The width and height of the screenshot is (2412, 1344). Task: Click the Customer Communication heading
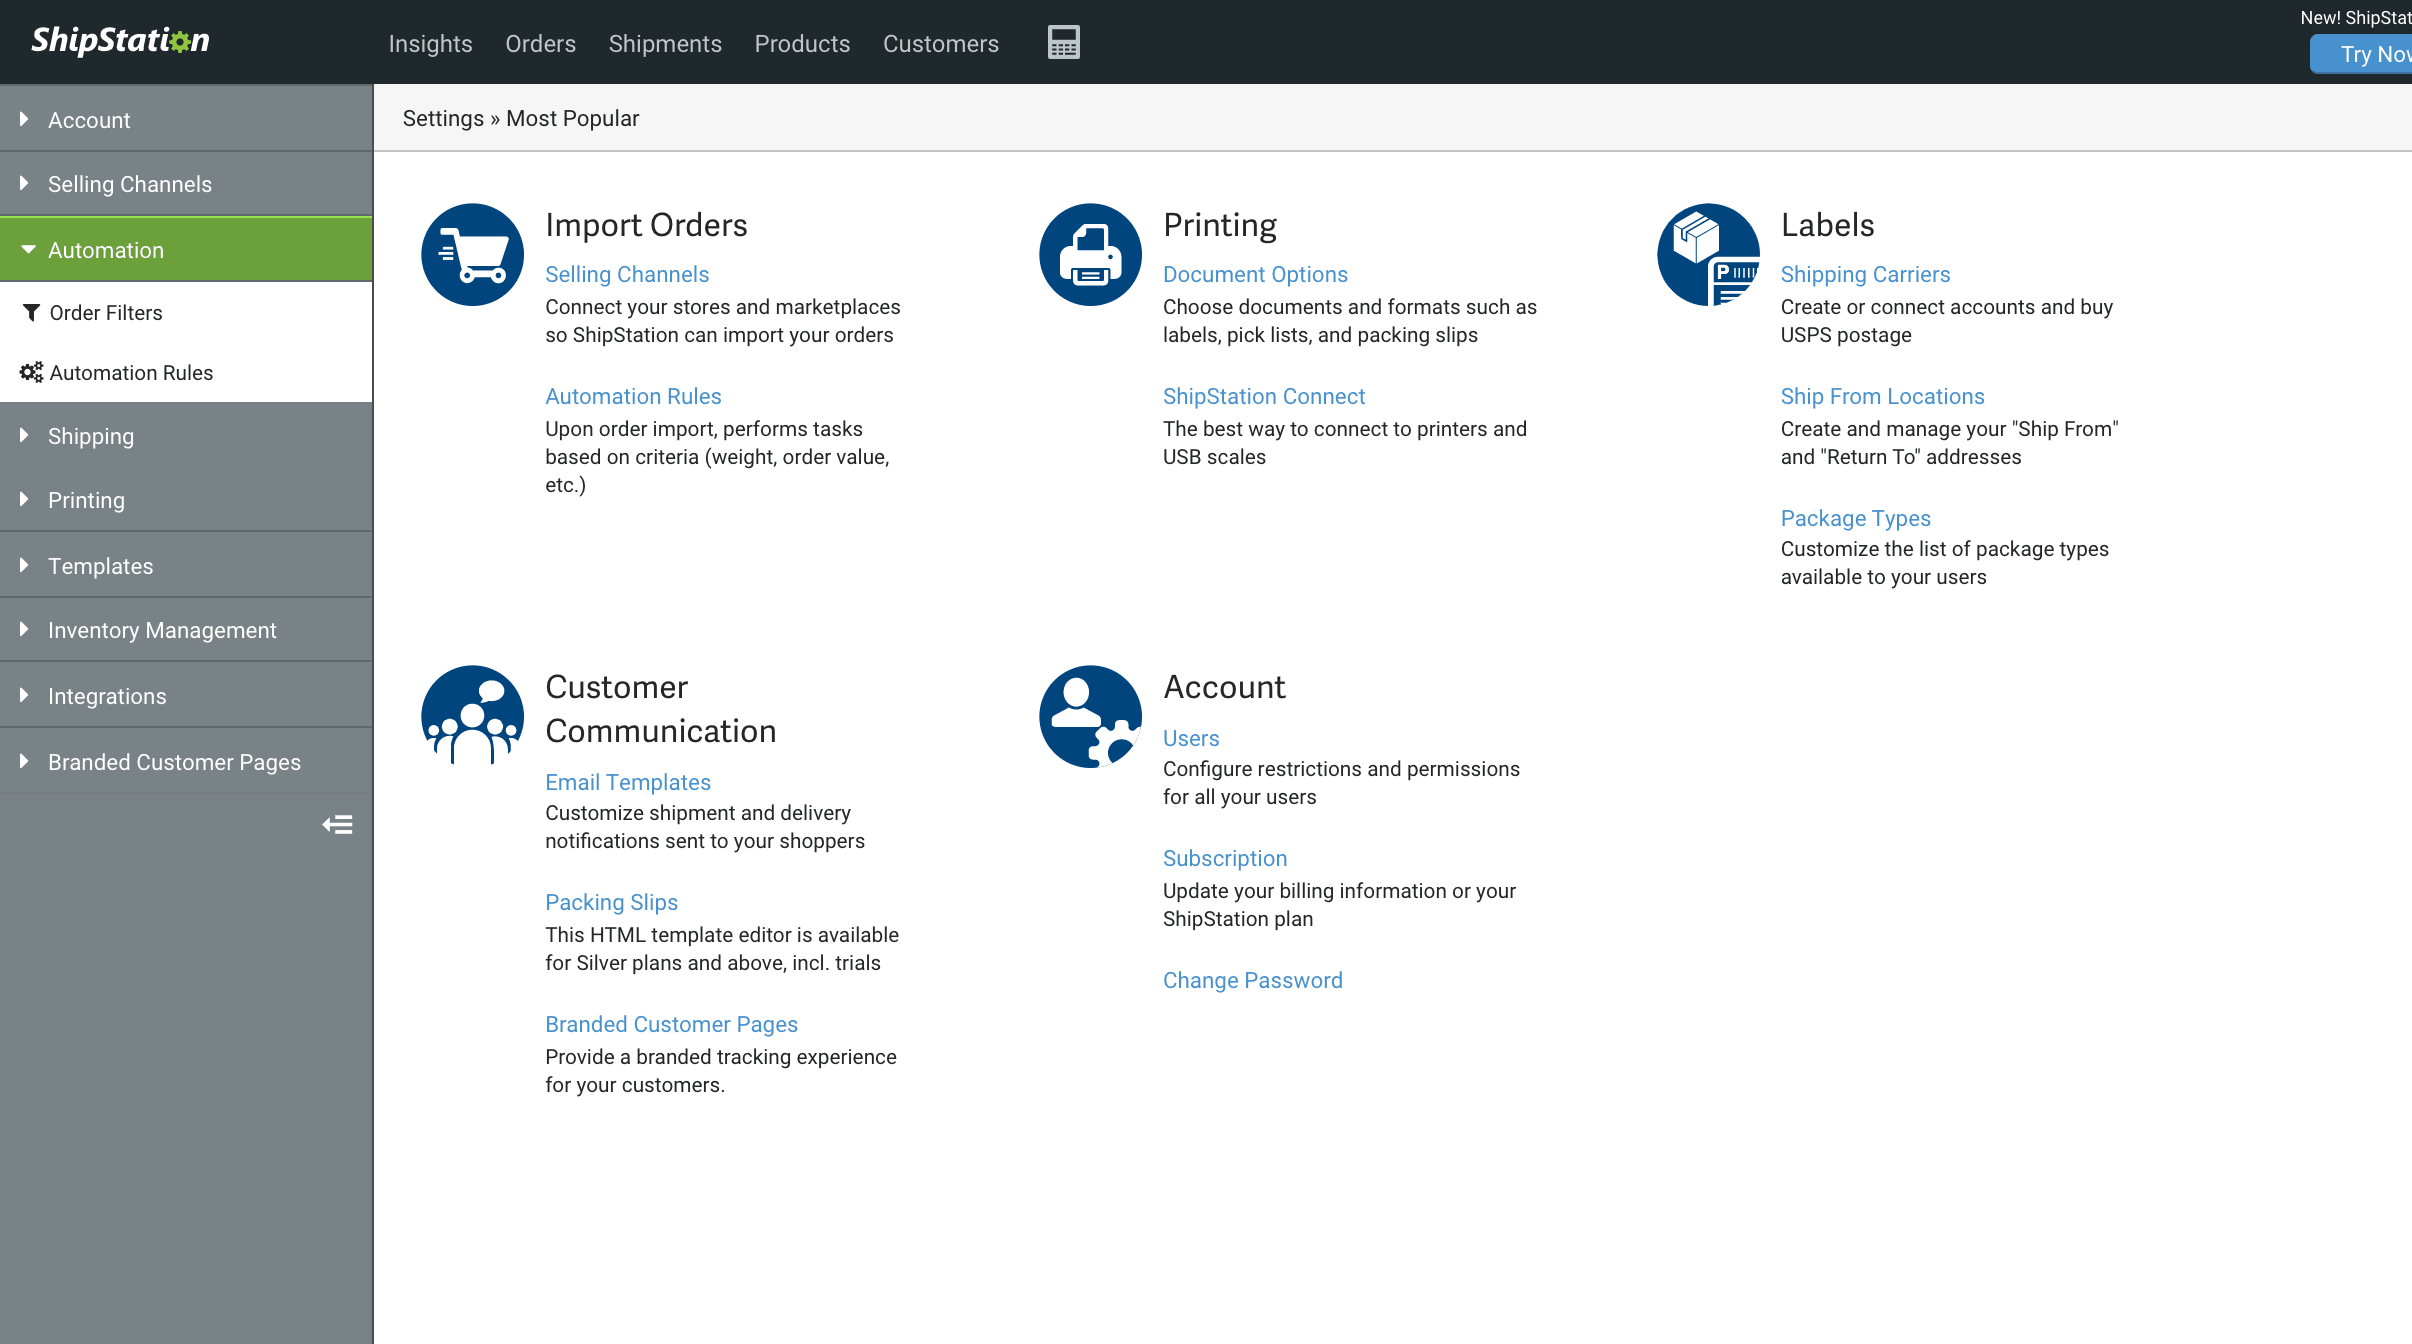(661, 709)
